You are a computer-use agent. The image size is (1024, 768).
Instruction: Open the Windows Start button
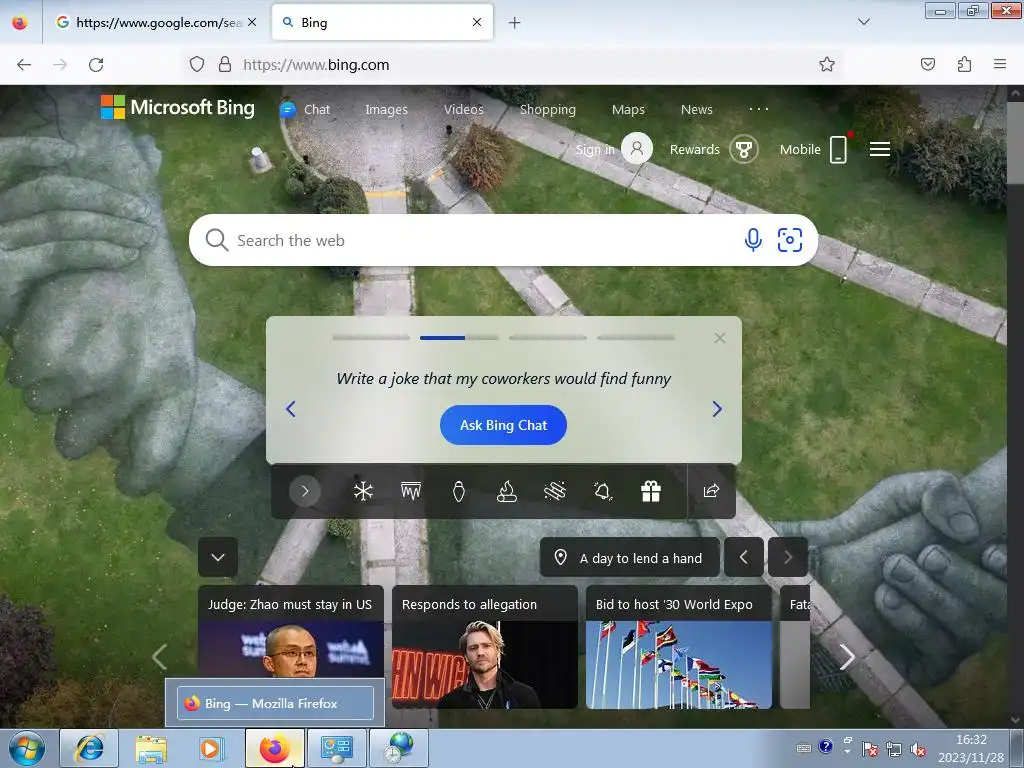(x=27, y=748)
